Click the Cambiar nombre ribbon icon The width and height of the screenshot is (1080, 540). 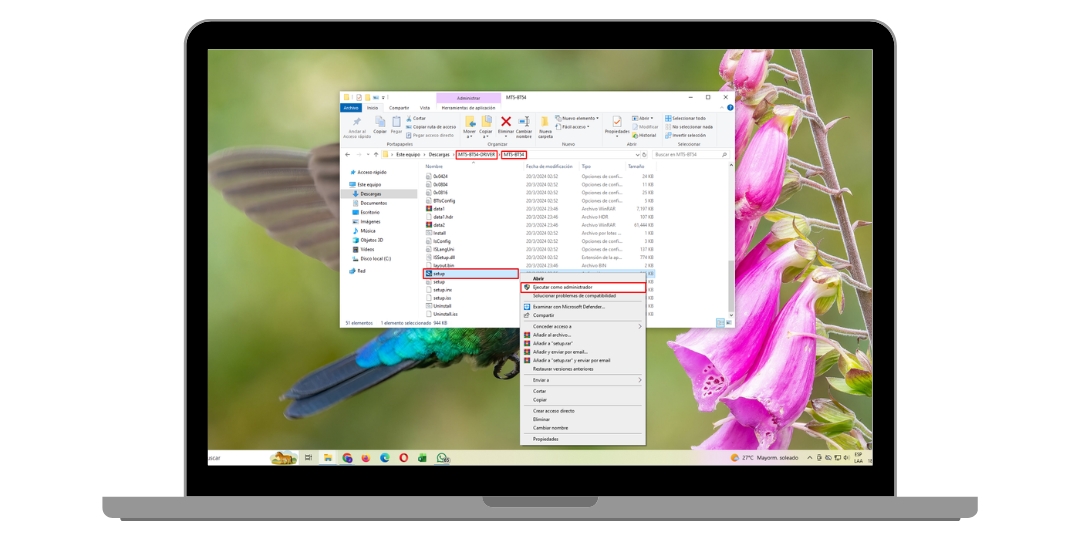[x=524, y=123]
